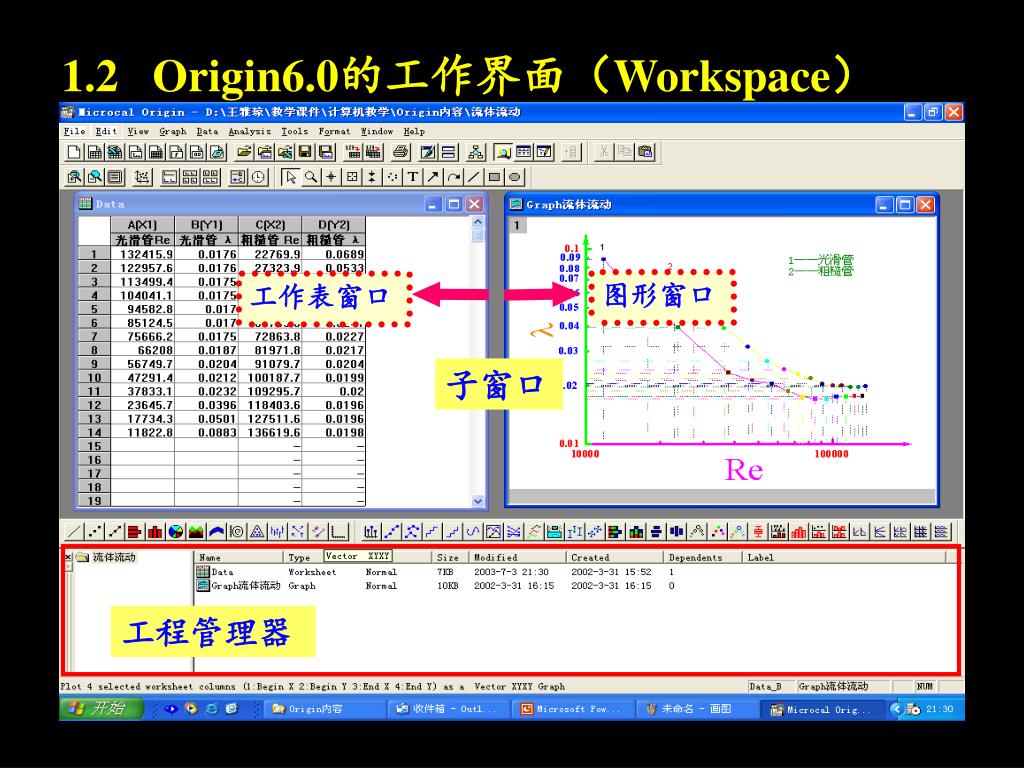This screenshot has height=768, width=1024.
Task: Click layer 1 button in Graph window
Action: click(x=517, y=225)
